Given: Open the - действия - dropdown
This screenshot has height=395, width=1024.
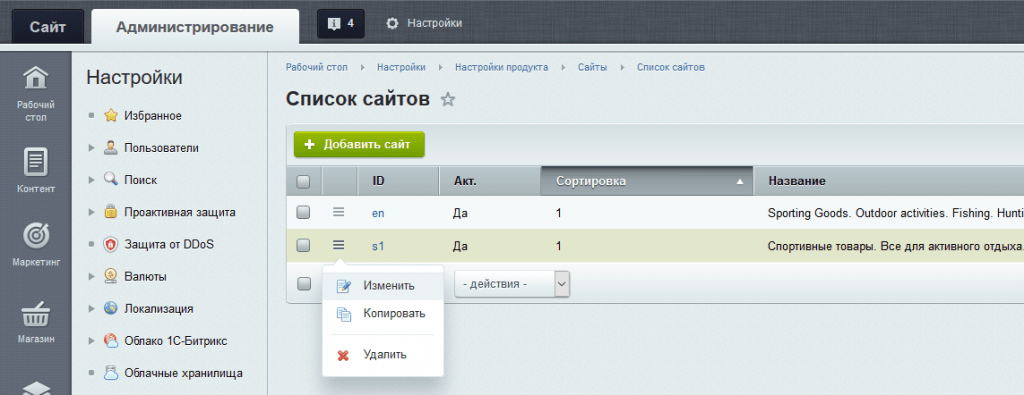Looking at the screenshot, I should (x=512, y=284).
